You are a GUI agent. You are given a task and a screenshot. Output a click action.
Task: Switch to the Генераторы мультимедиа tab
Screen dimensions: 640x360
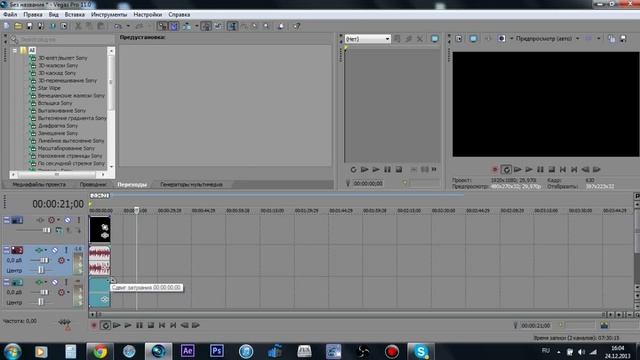191,184
